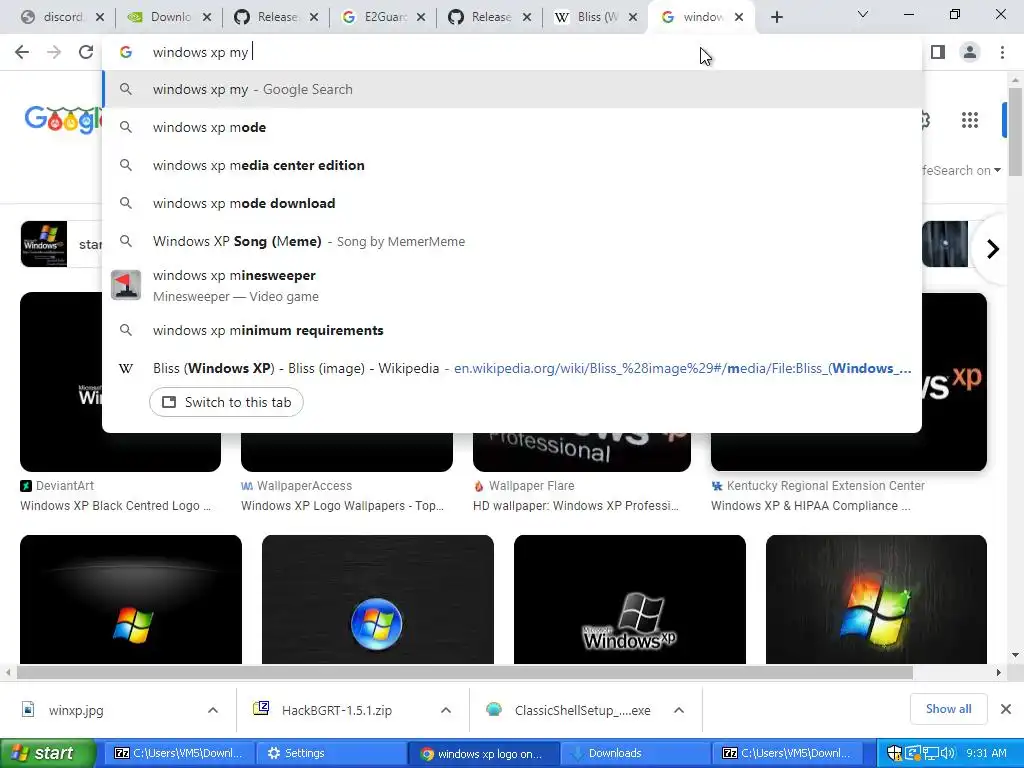Open the Start menu
The width and height of the screenshot is (1024, 768).
pyautogui.click(x=46, y=754)
